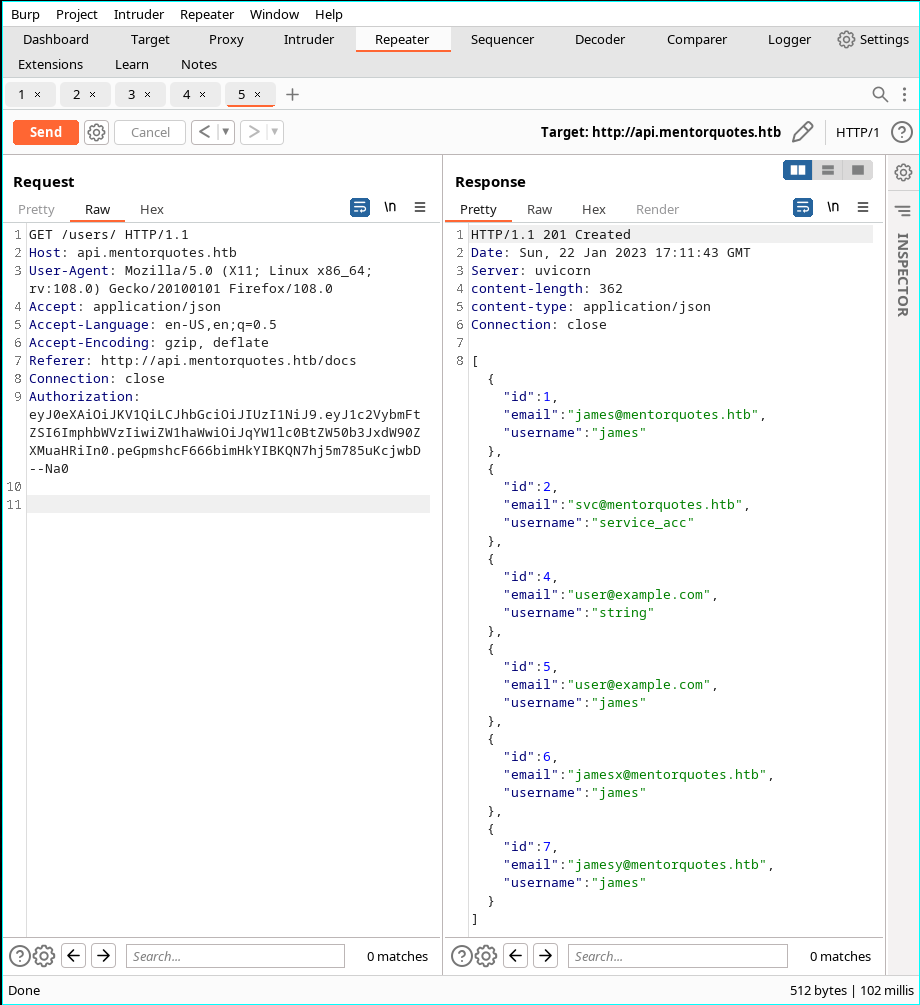Open Request search help icon
920x1005 pixels.
click(x=19, y=956)
